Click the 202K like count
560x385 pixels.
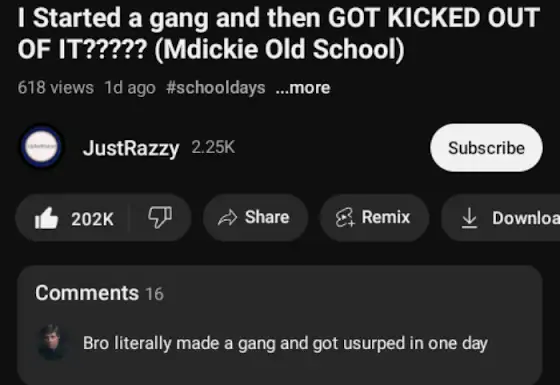tap(92, 219)
